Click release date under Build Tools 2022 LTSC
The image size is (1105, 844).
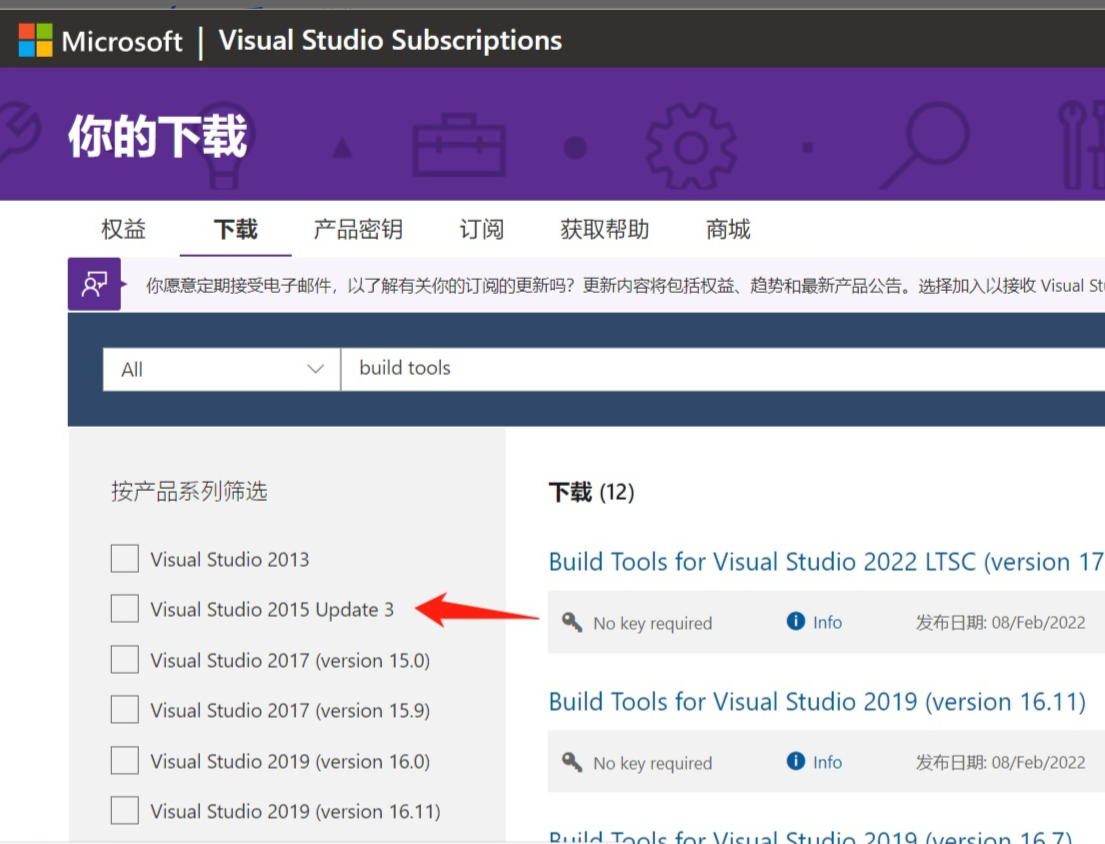click(1000, 622)
